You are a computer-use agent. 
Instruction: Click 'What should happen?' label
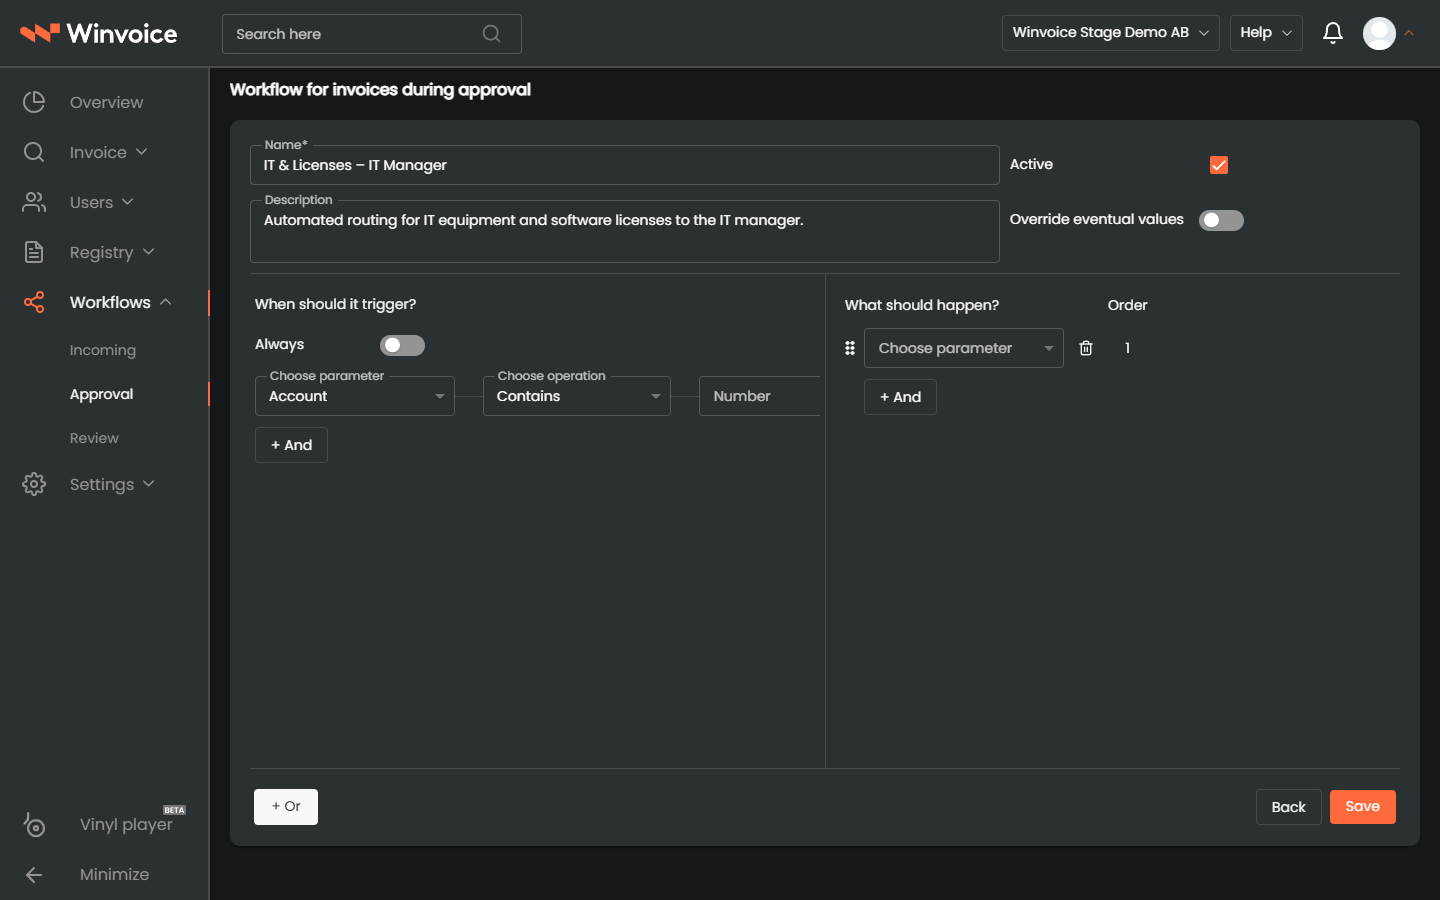[x=922, y=305]
